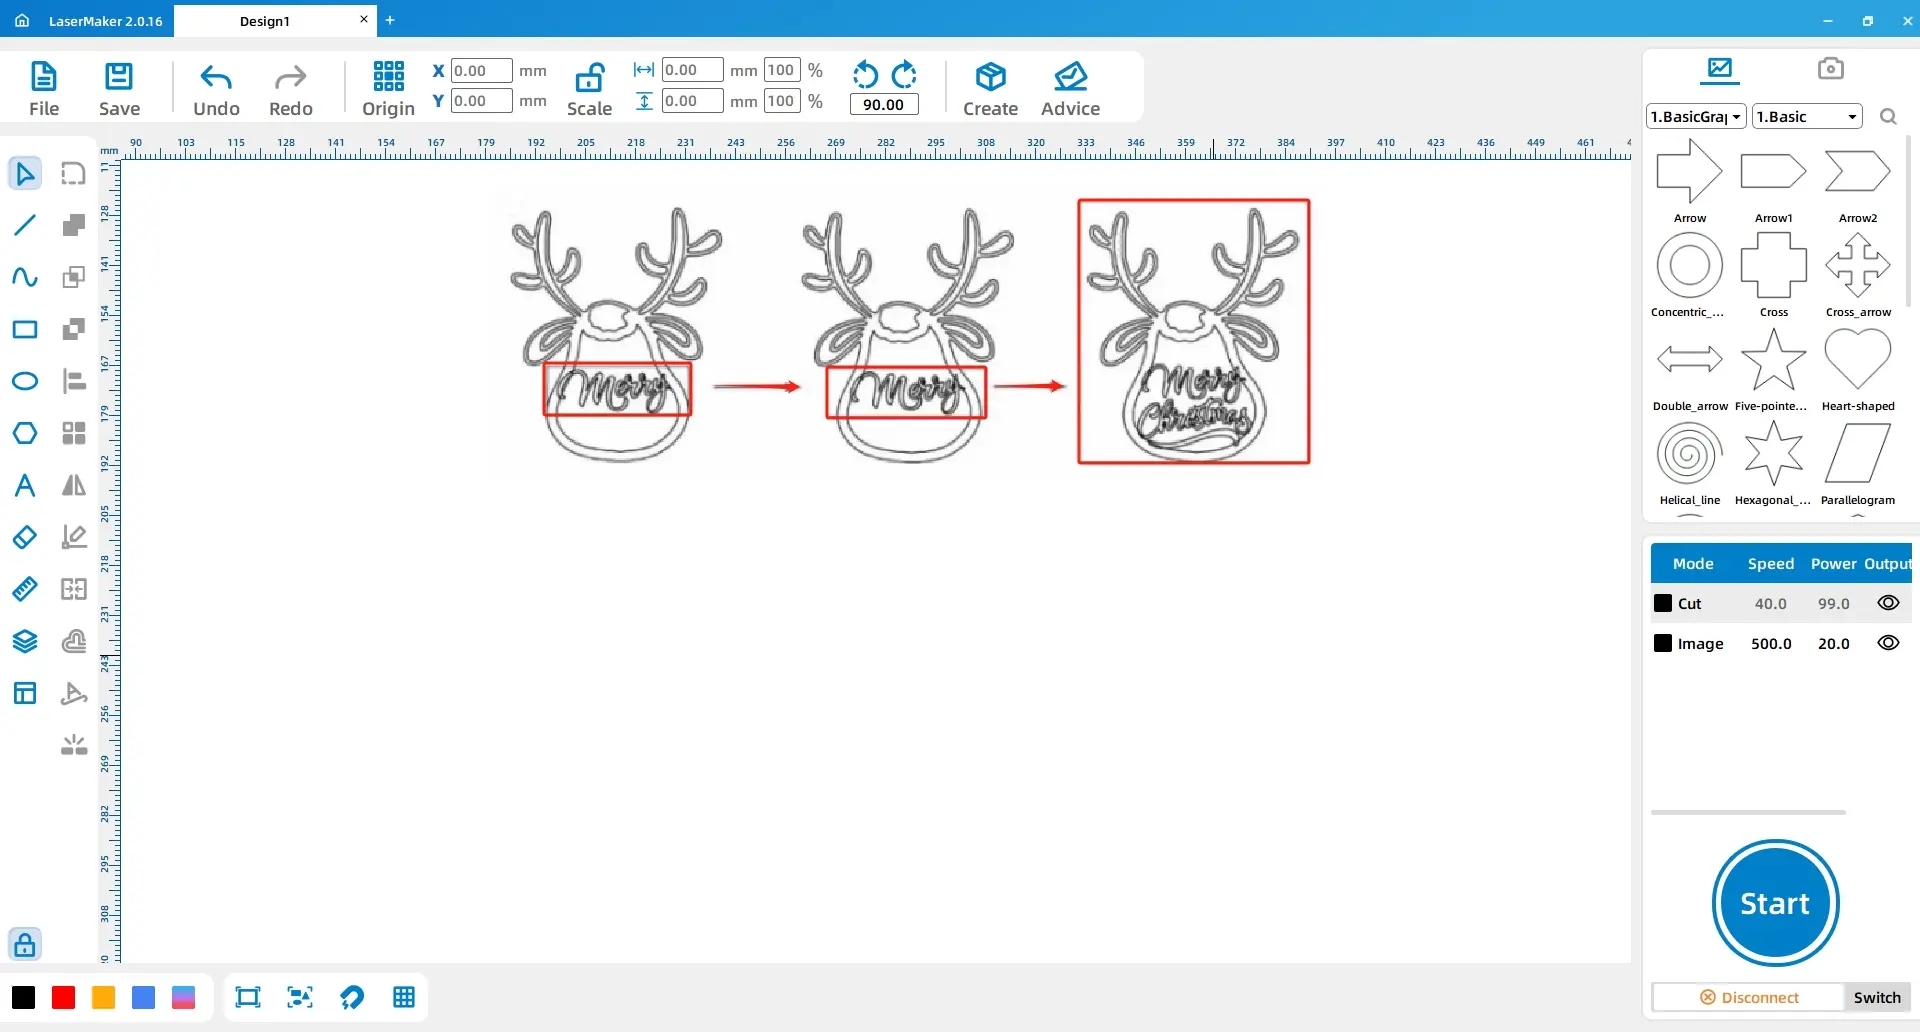Set the Origin anchor point
1920x1032 pixels.
tap(388, 88)
